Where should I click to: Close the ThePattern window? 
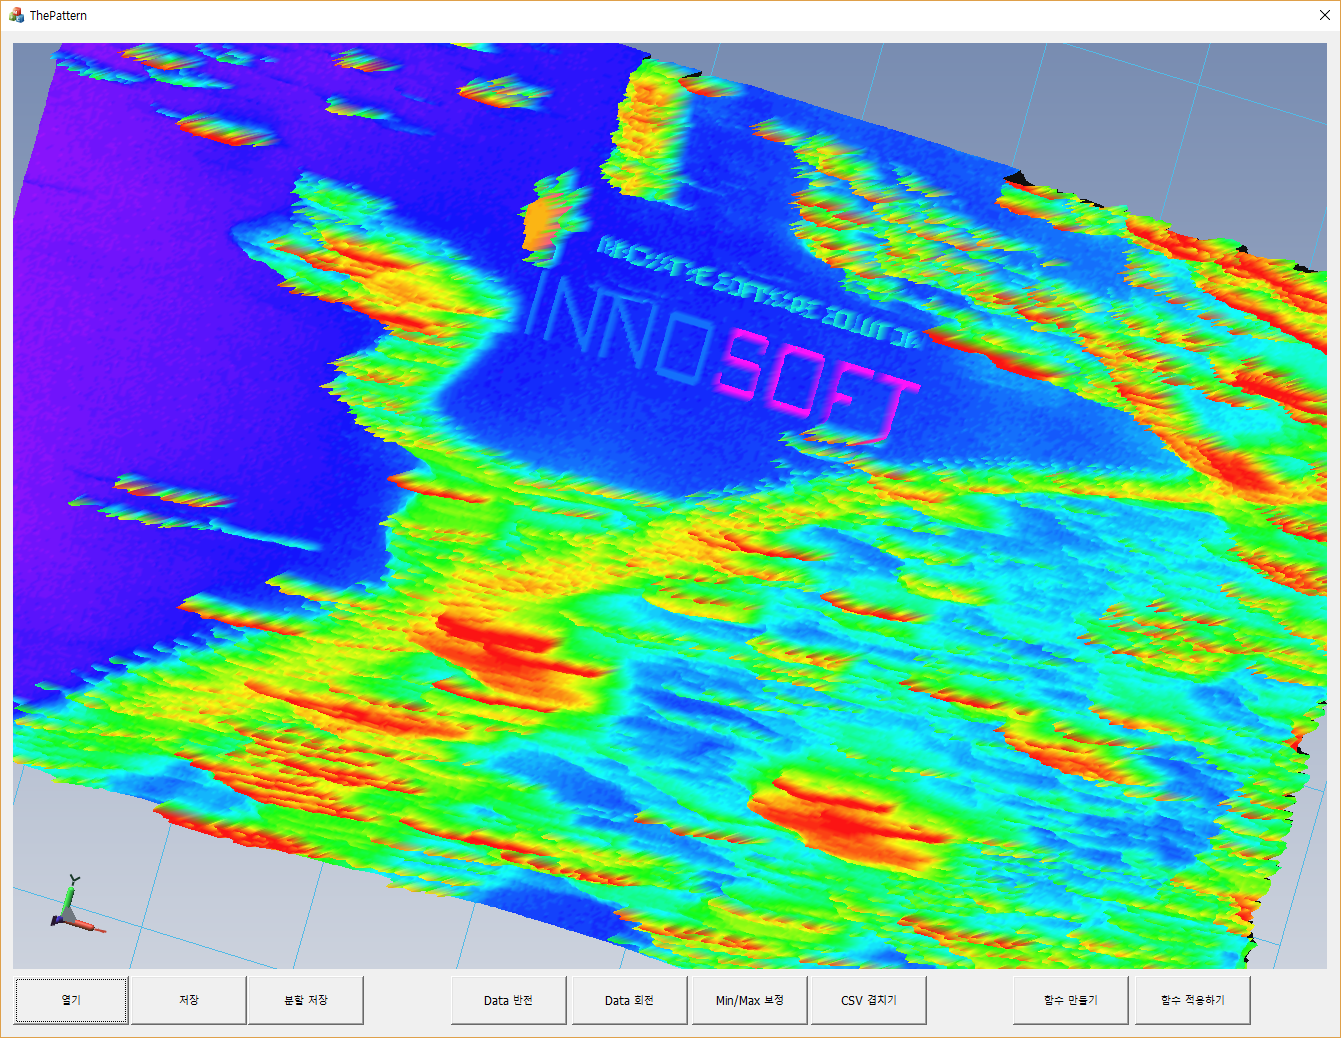coord(1325,15)
